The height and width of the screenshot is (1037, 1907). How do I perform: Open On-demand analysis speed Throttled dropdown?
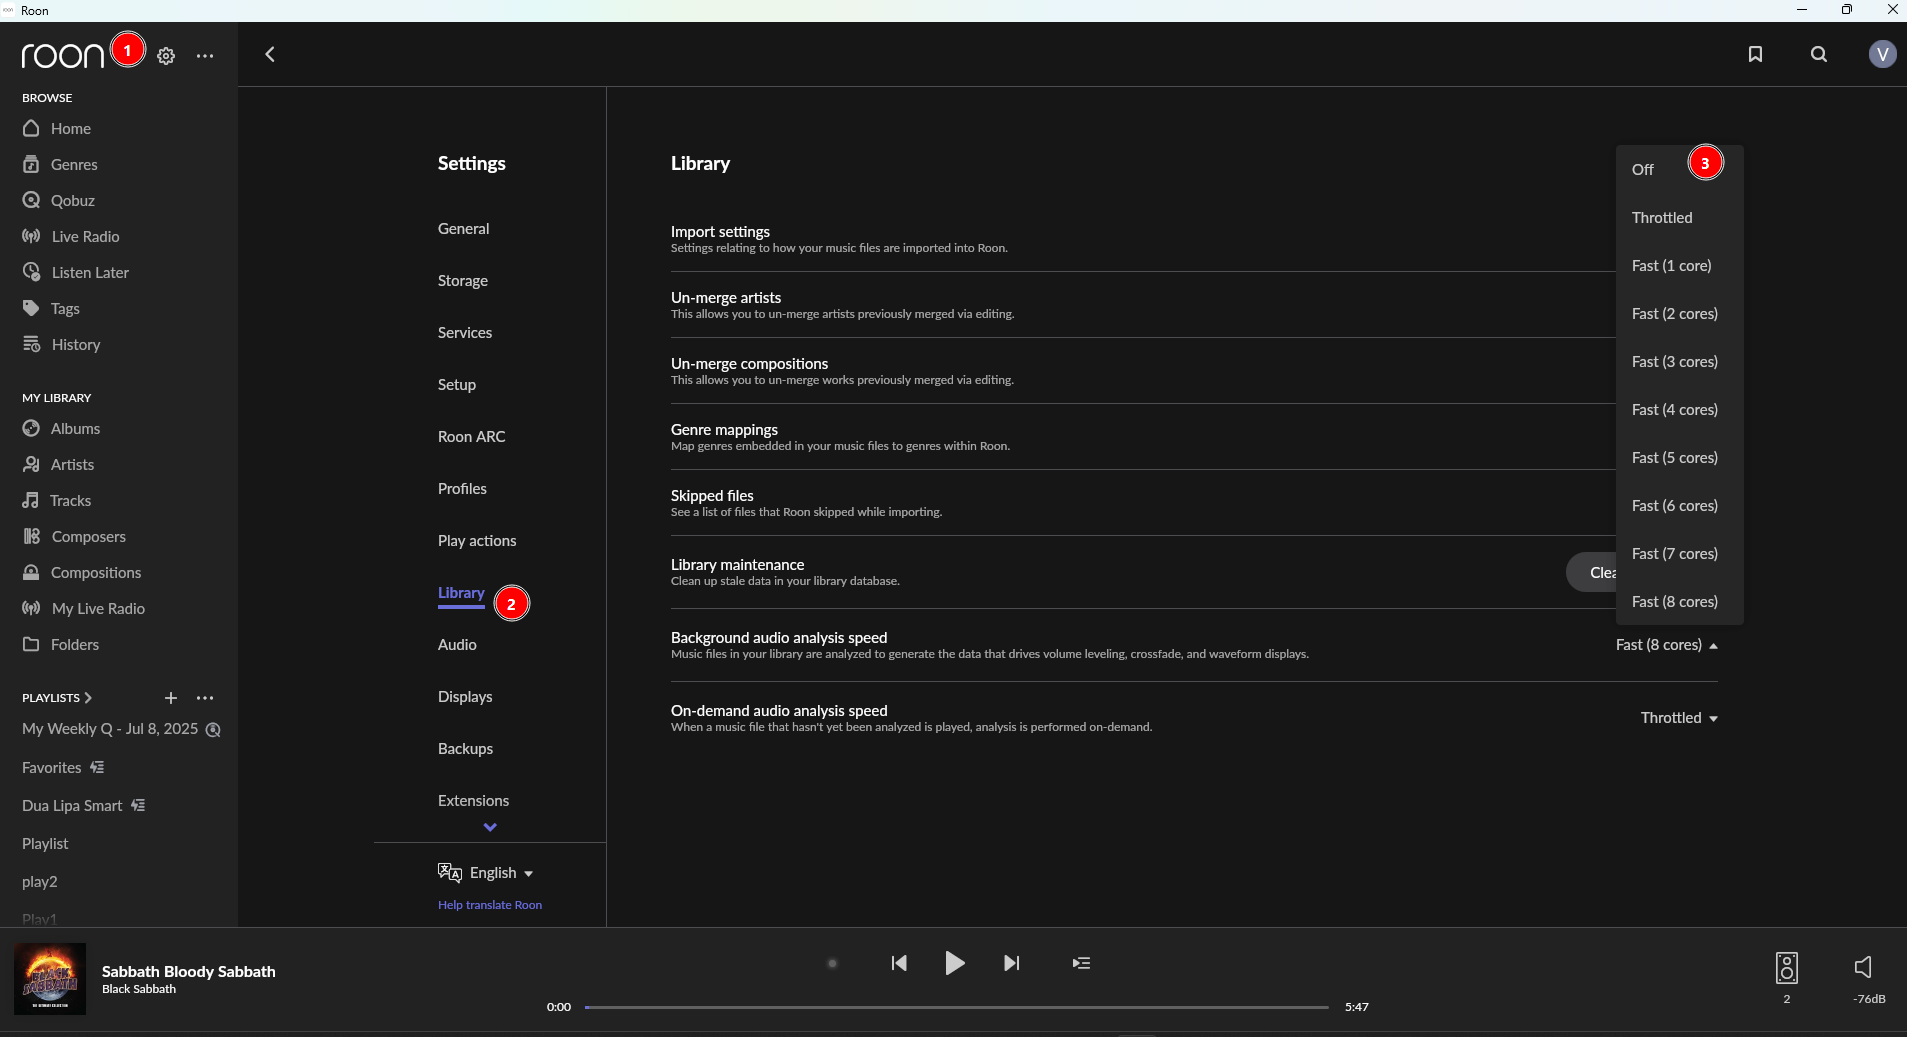coord(1678,718)
